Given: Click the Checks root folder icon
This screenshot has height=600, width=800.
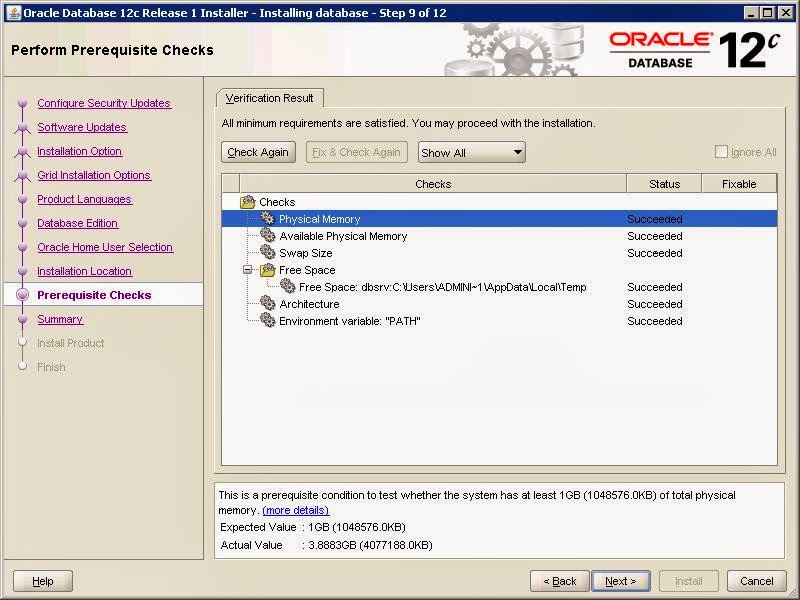Looking at the screenshot, I should pos(247,202).
